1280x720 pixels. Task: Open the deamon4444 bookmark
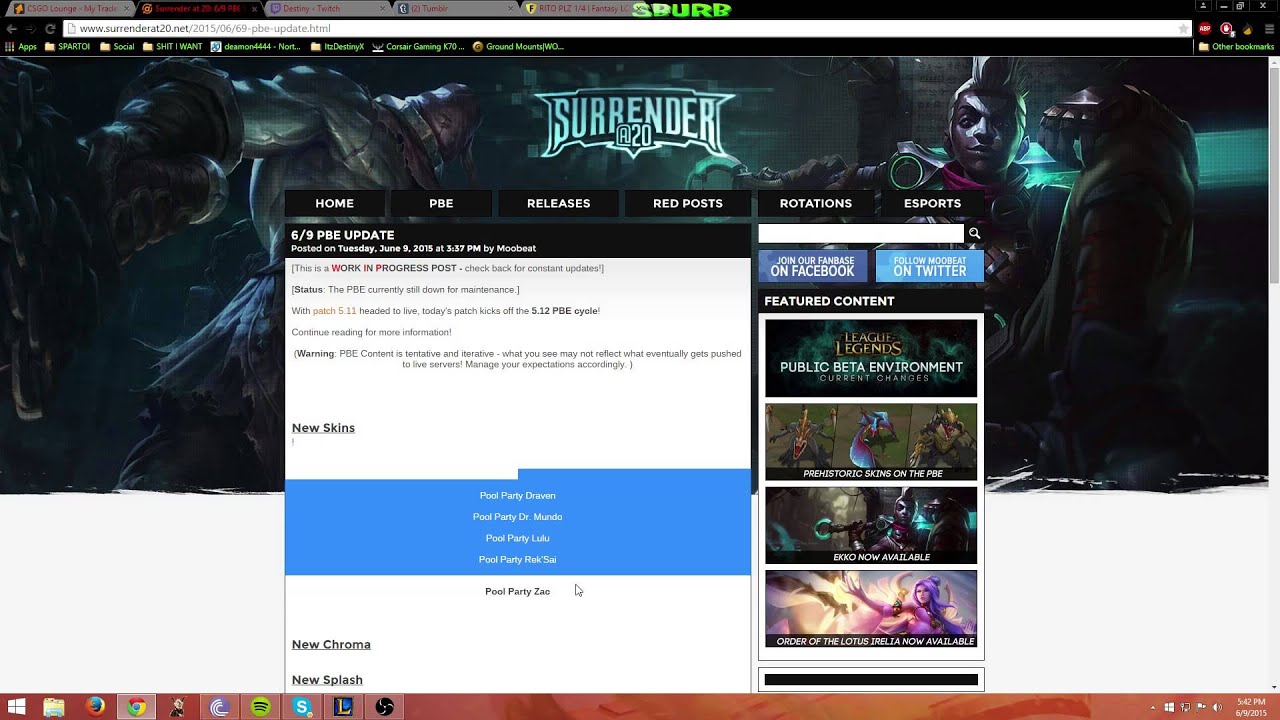pos(254,47)
